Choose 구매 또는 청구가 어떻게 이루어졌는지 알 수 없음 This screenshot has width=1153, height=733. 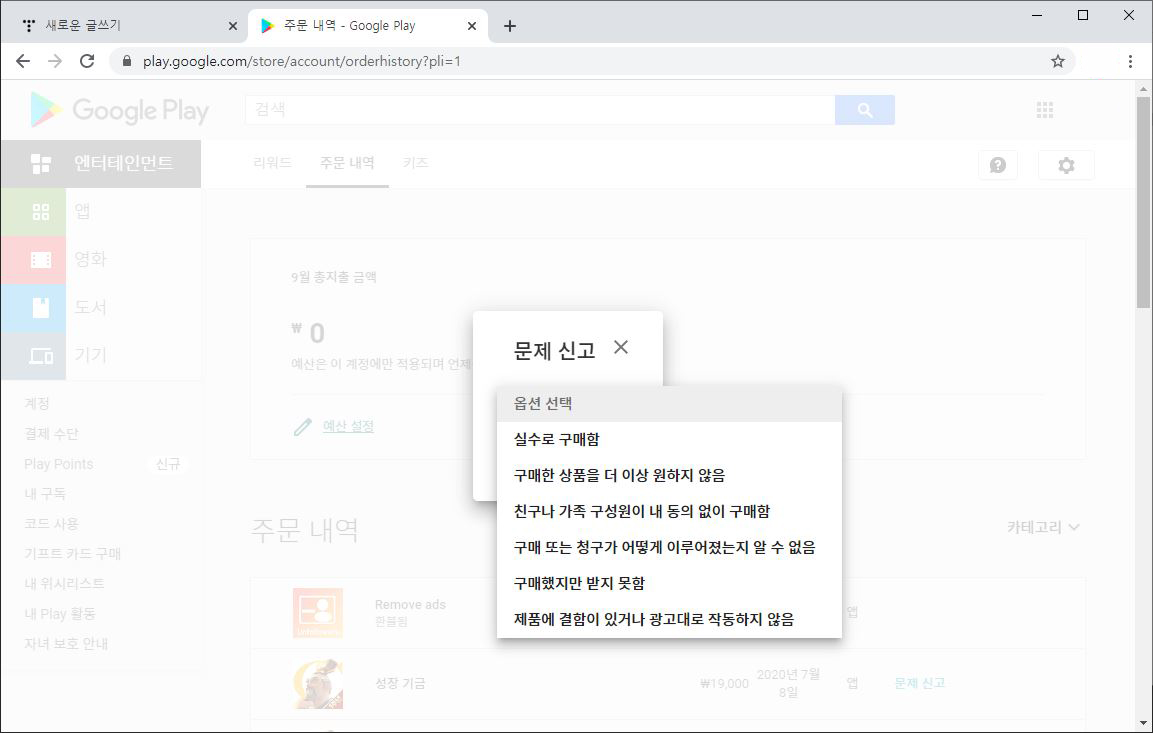click(x=669, y=547)
